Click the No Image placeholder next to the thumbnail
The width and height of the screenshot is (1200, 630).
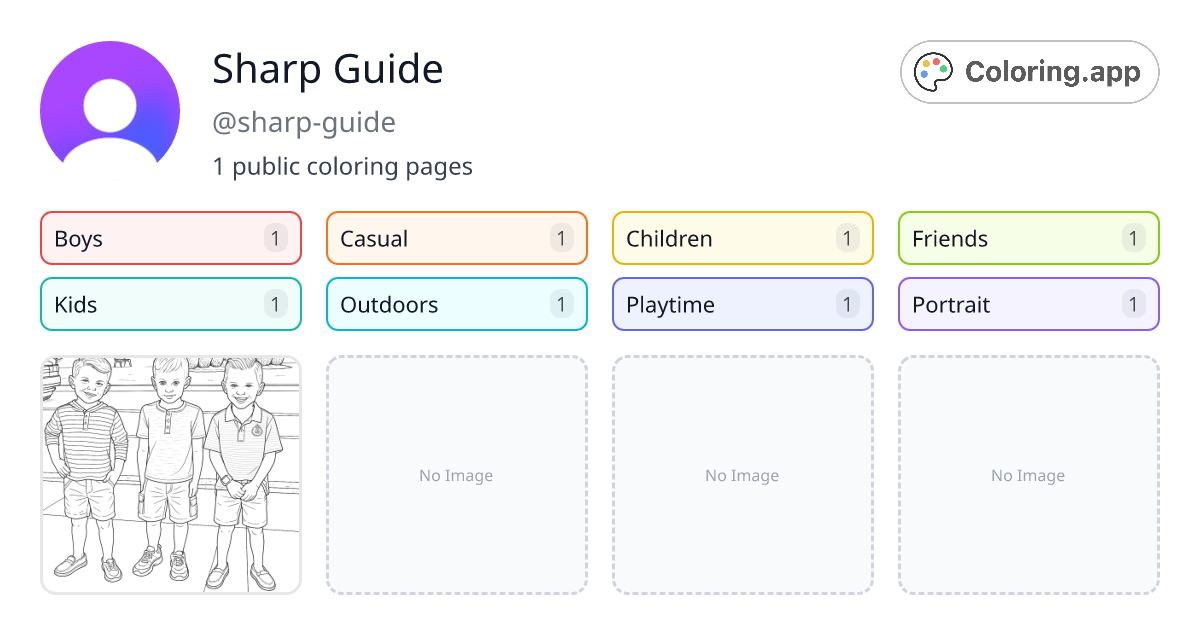point(456,475)
